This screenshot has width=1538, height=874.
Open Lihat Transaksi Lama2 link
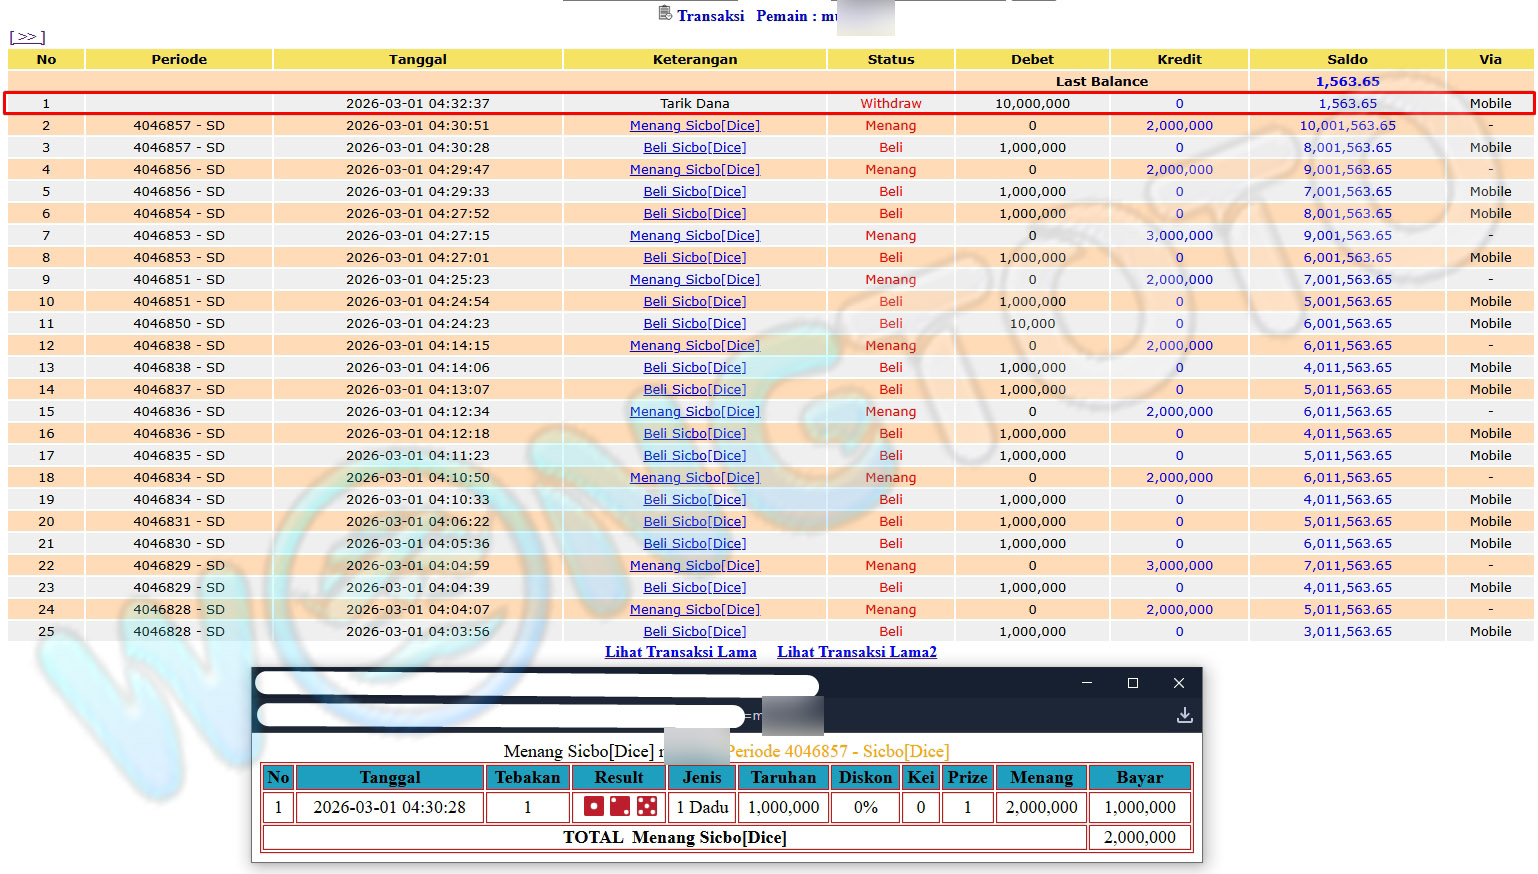(857, 652)
